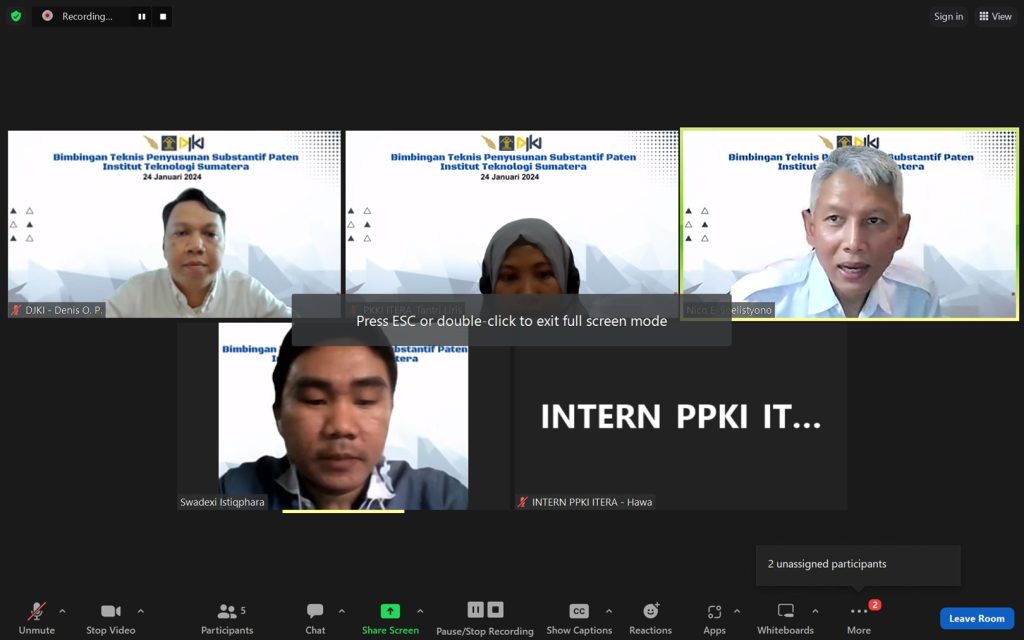The image size is (1024, 640).
Task: Stop Video from the toolbar
Action: 110,618
